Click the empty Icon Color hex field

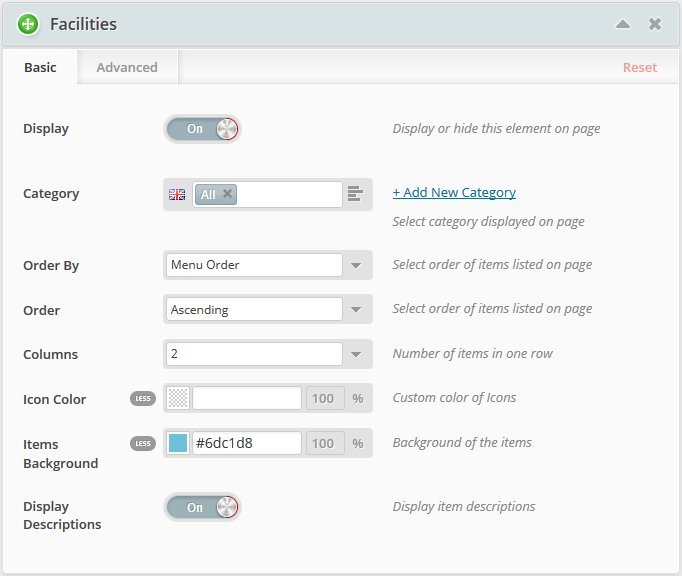pyautogui.click(x=247, y=398)
